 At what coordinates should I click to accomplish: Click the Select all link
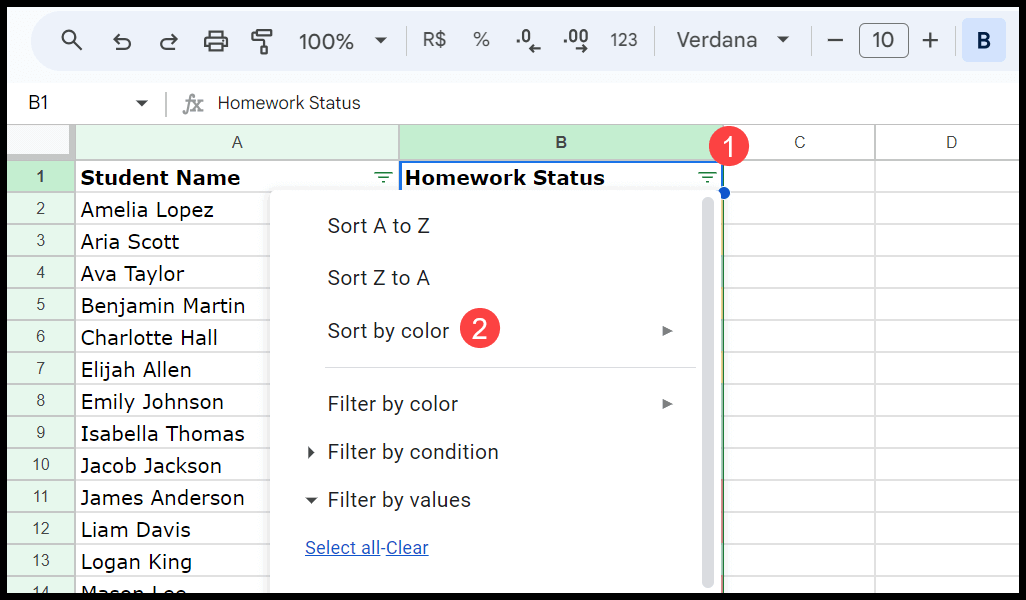pyautogui.click(x=342, y=548)
